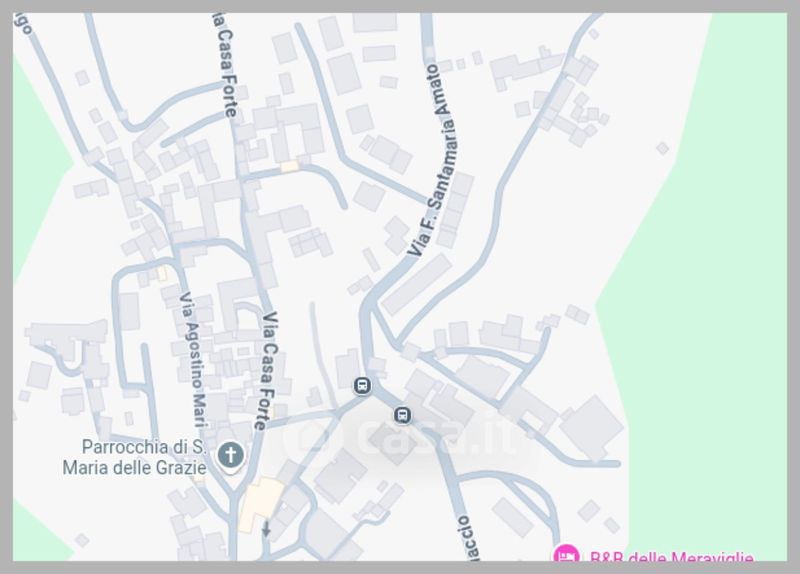The image size is (800, 574).
Task: Click the one-way arrow below the large yellow building
Action: click(265, 529)
